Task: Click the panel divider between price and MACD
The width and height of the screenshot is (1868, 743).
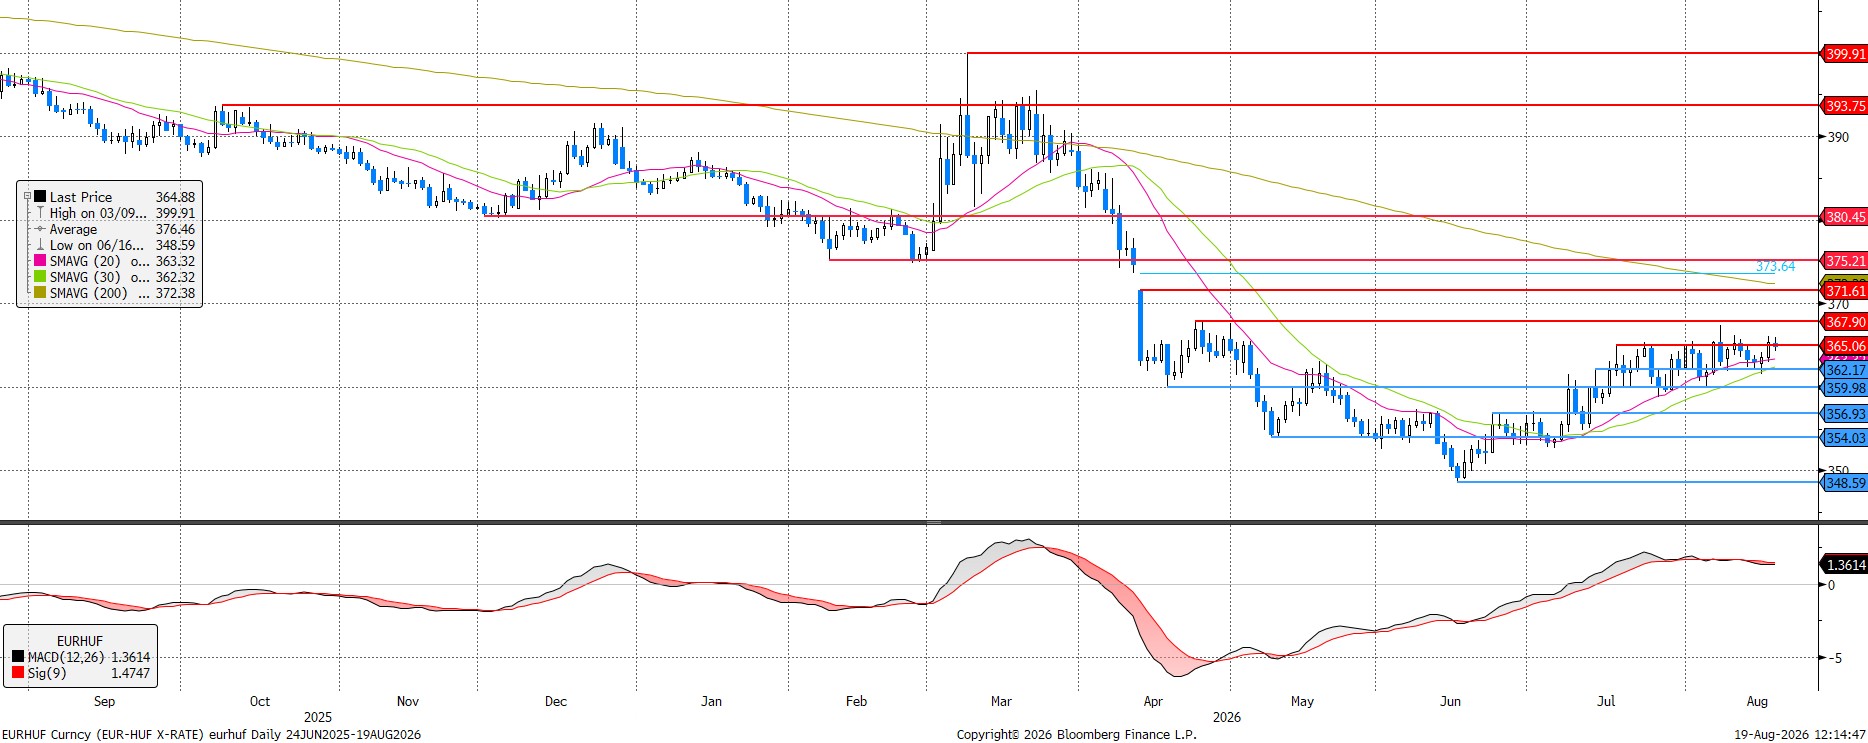Action: (933, 522)
